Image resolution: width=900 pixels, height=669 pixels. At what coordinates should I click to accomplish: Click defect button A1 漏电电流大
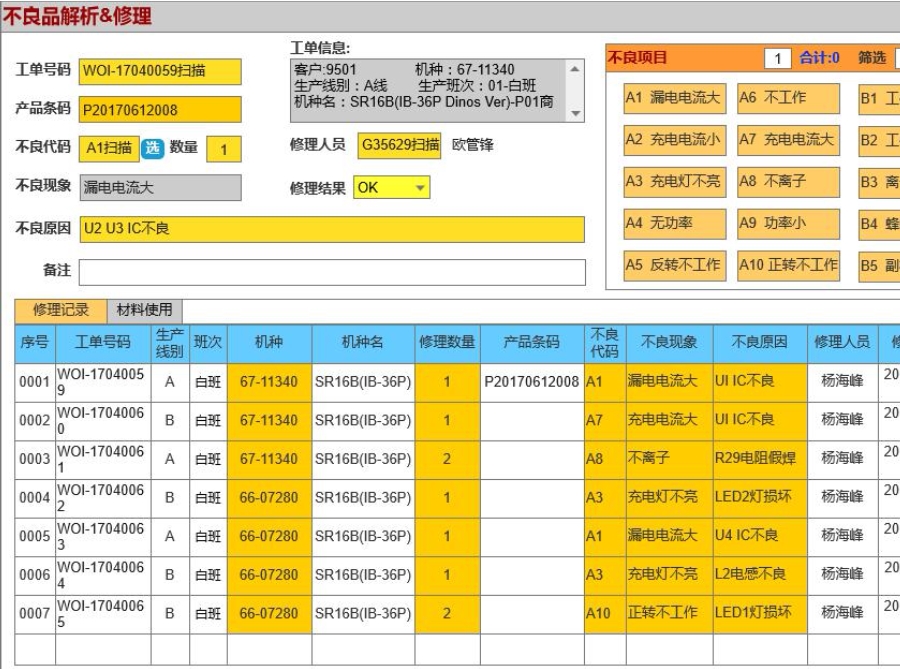coord(672,98)
